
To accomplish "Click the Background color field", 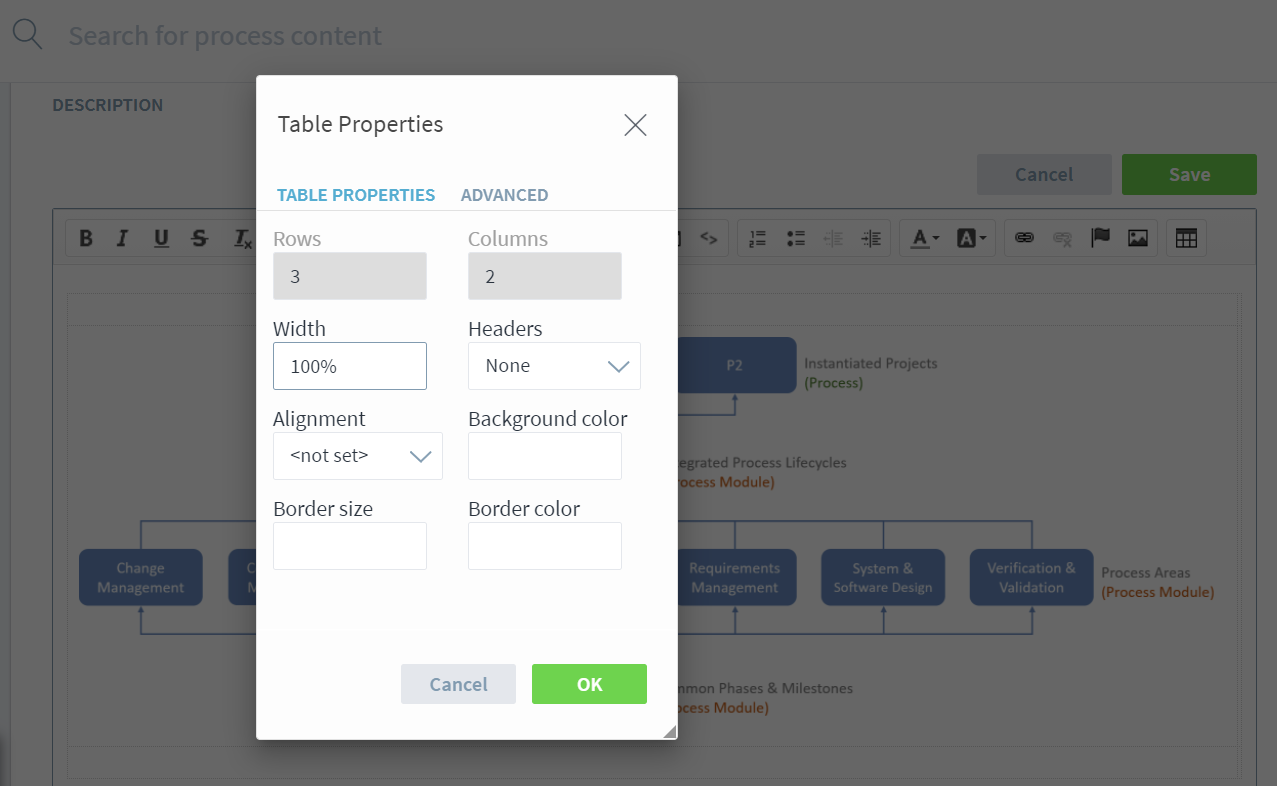I will (x=545, y=456).
